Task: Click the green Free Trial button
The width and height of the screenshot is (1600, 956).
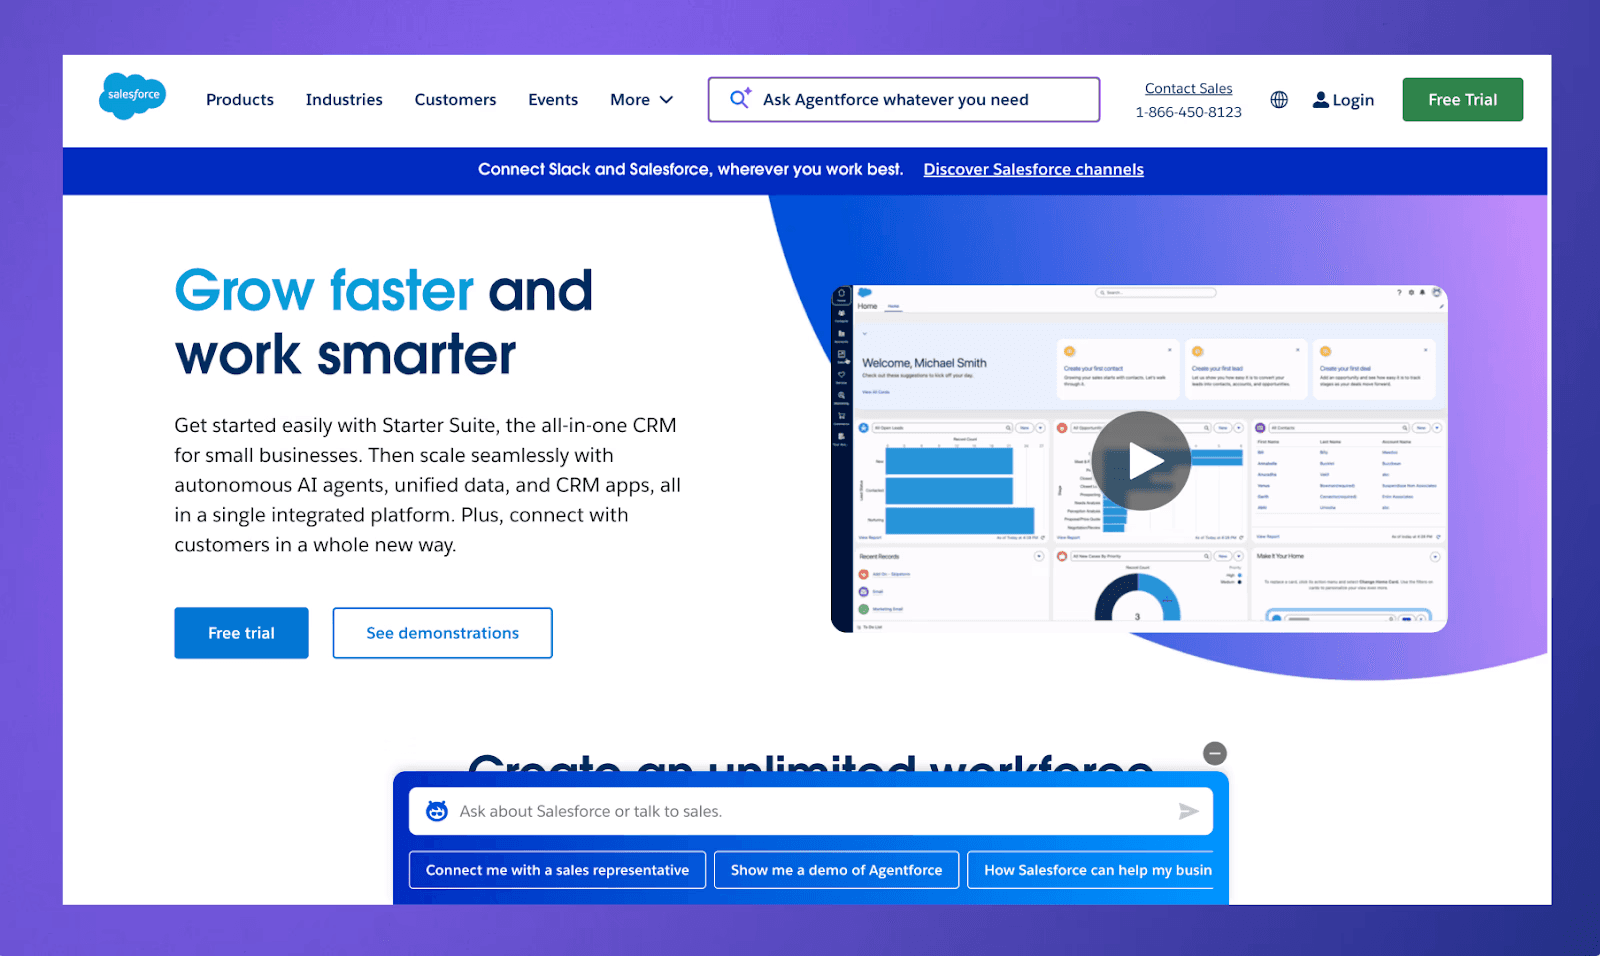Action: (1462, 99)
